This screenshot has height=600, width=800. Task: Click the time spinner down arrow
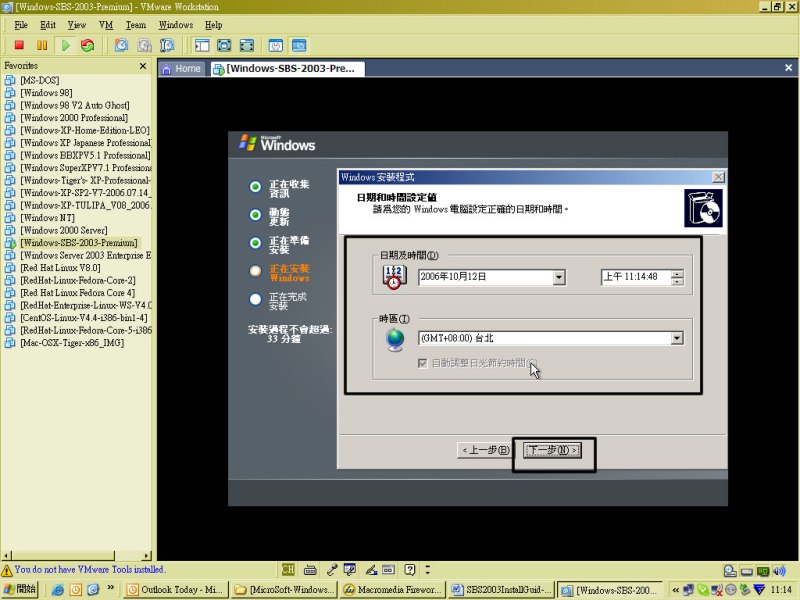point(677,281)
